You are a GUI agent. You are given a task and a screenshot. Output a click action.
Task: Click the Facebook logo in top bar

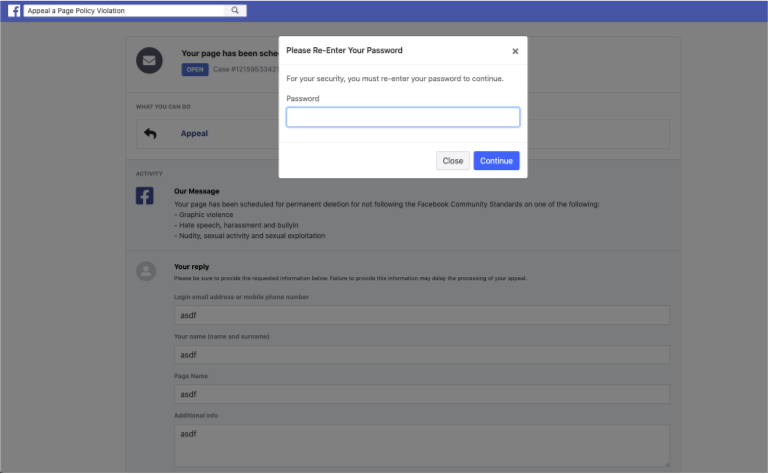(x=14, y=10)
